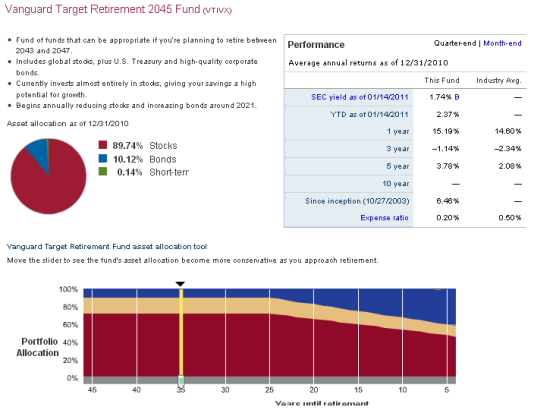Click the 3.78% five-year fund return

[448, 166]
